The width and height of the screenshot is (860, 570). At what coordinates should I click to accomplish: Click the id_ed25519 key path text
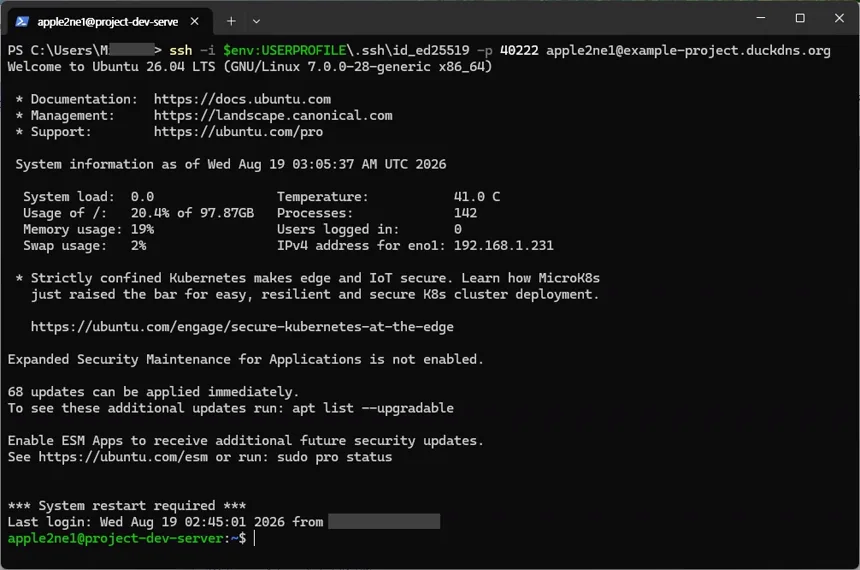(x=408, y=50)
